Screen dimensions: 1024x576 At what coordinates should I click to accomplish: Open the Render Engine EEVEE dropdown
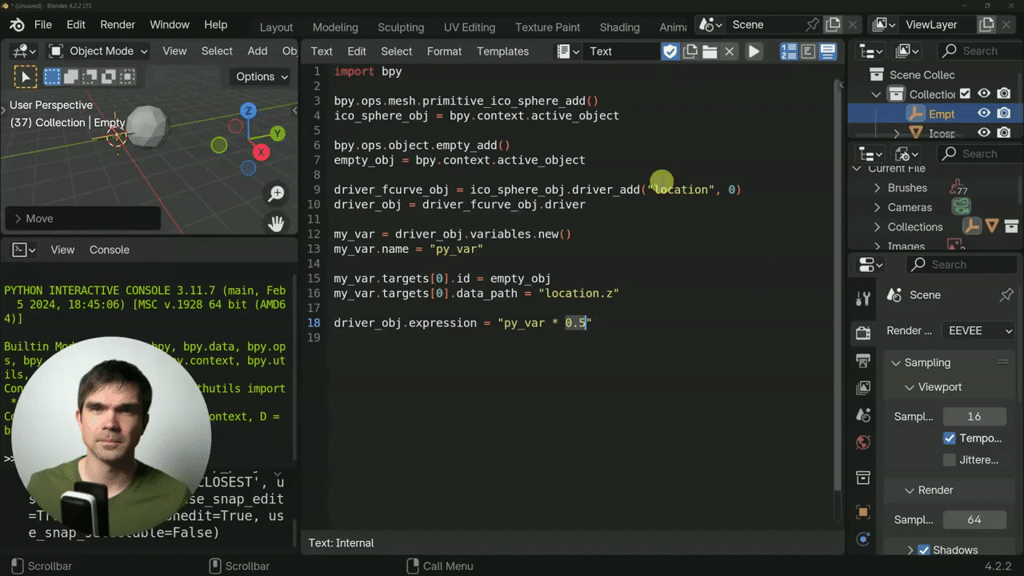[980, 330]
